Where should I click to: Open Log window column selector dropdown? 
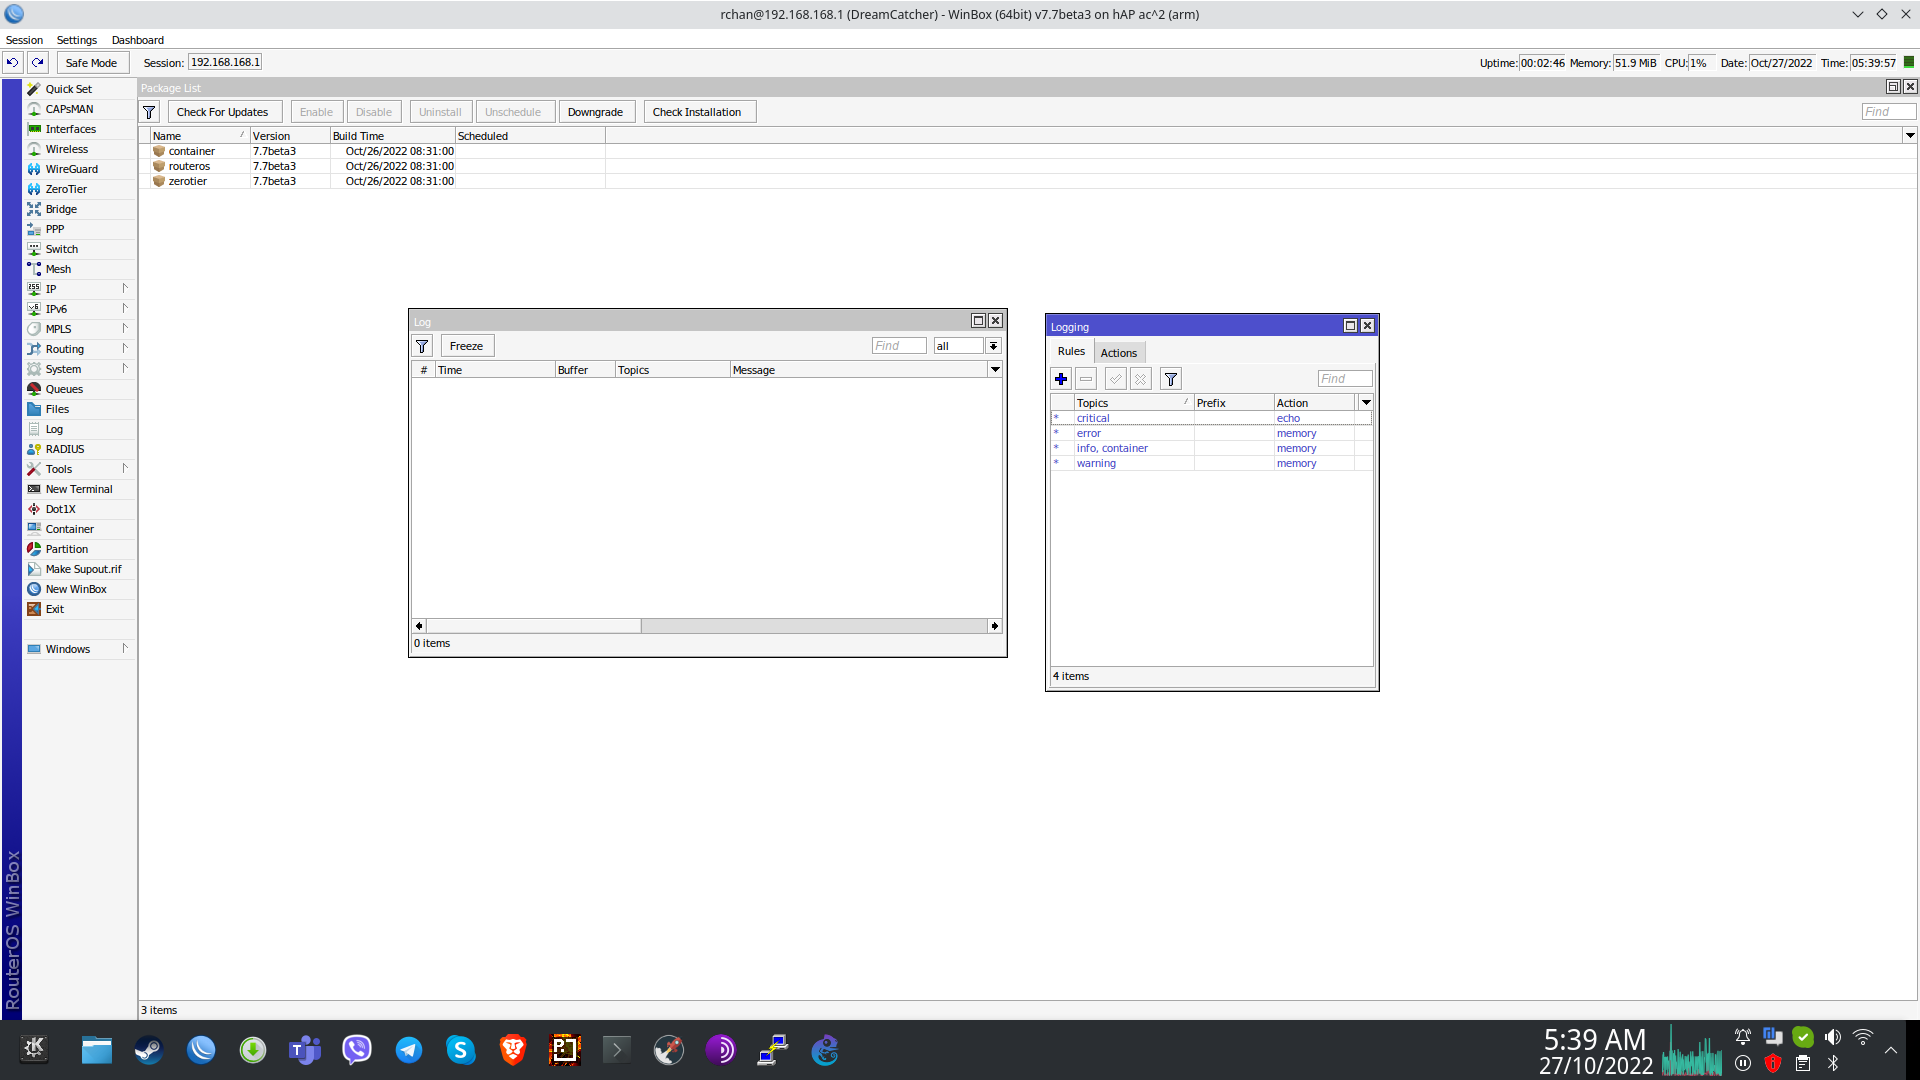995,370
